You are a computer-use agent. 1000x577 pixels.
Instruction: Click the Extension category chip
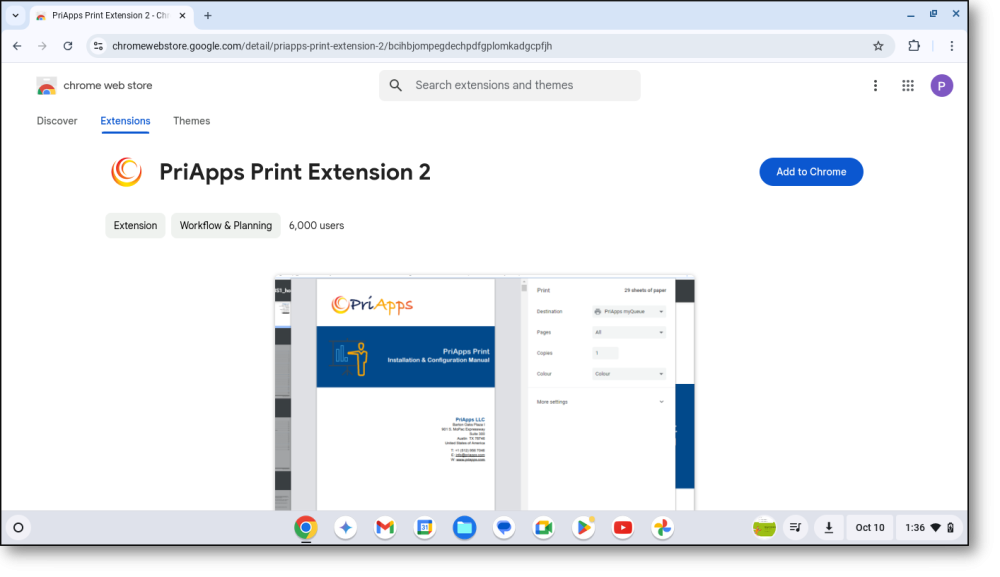point(135,226)
